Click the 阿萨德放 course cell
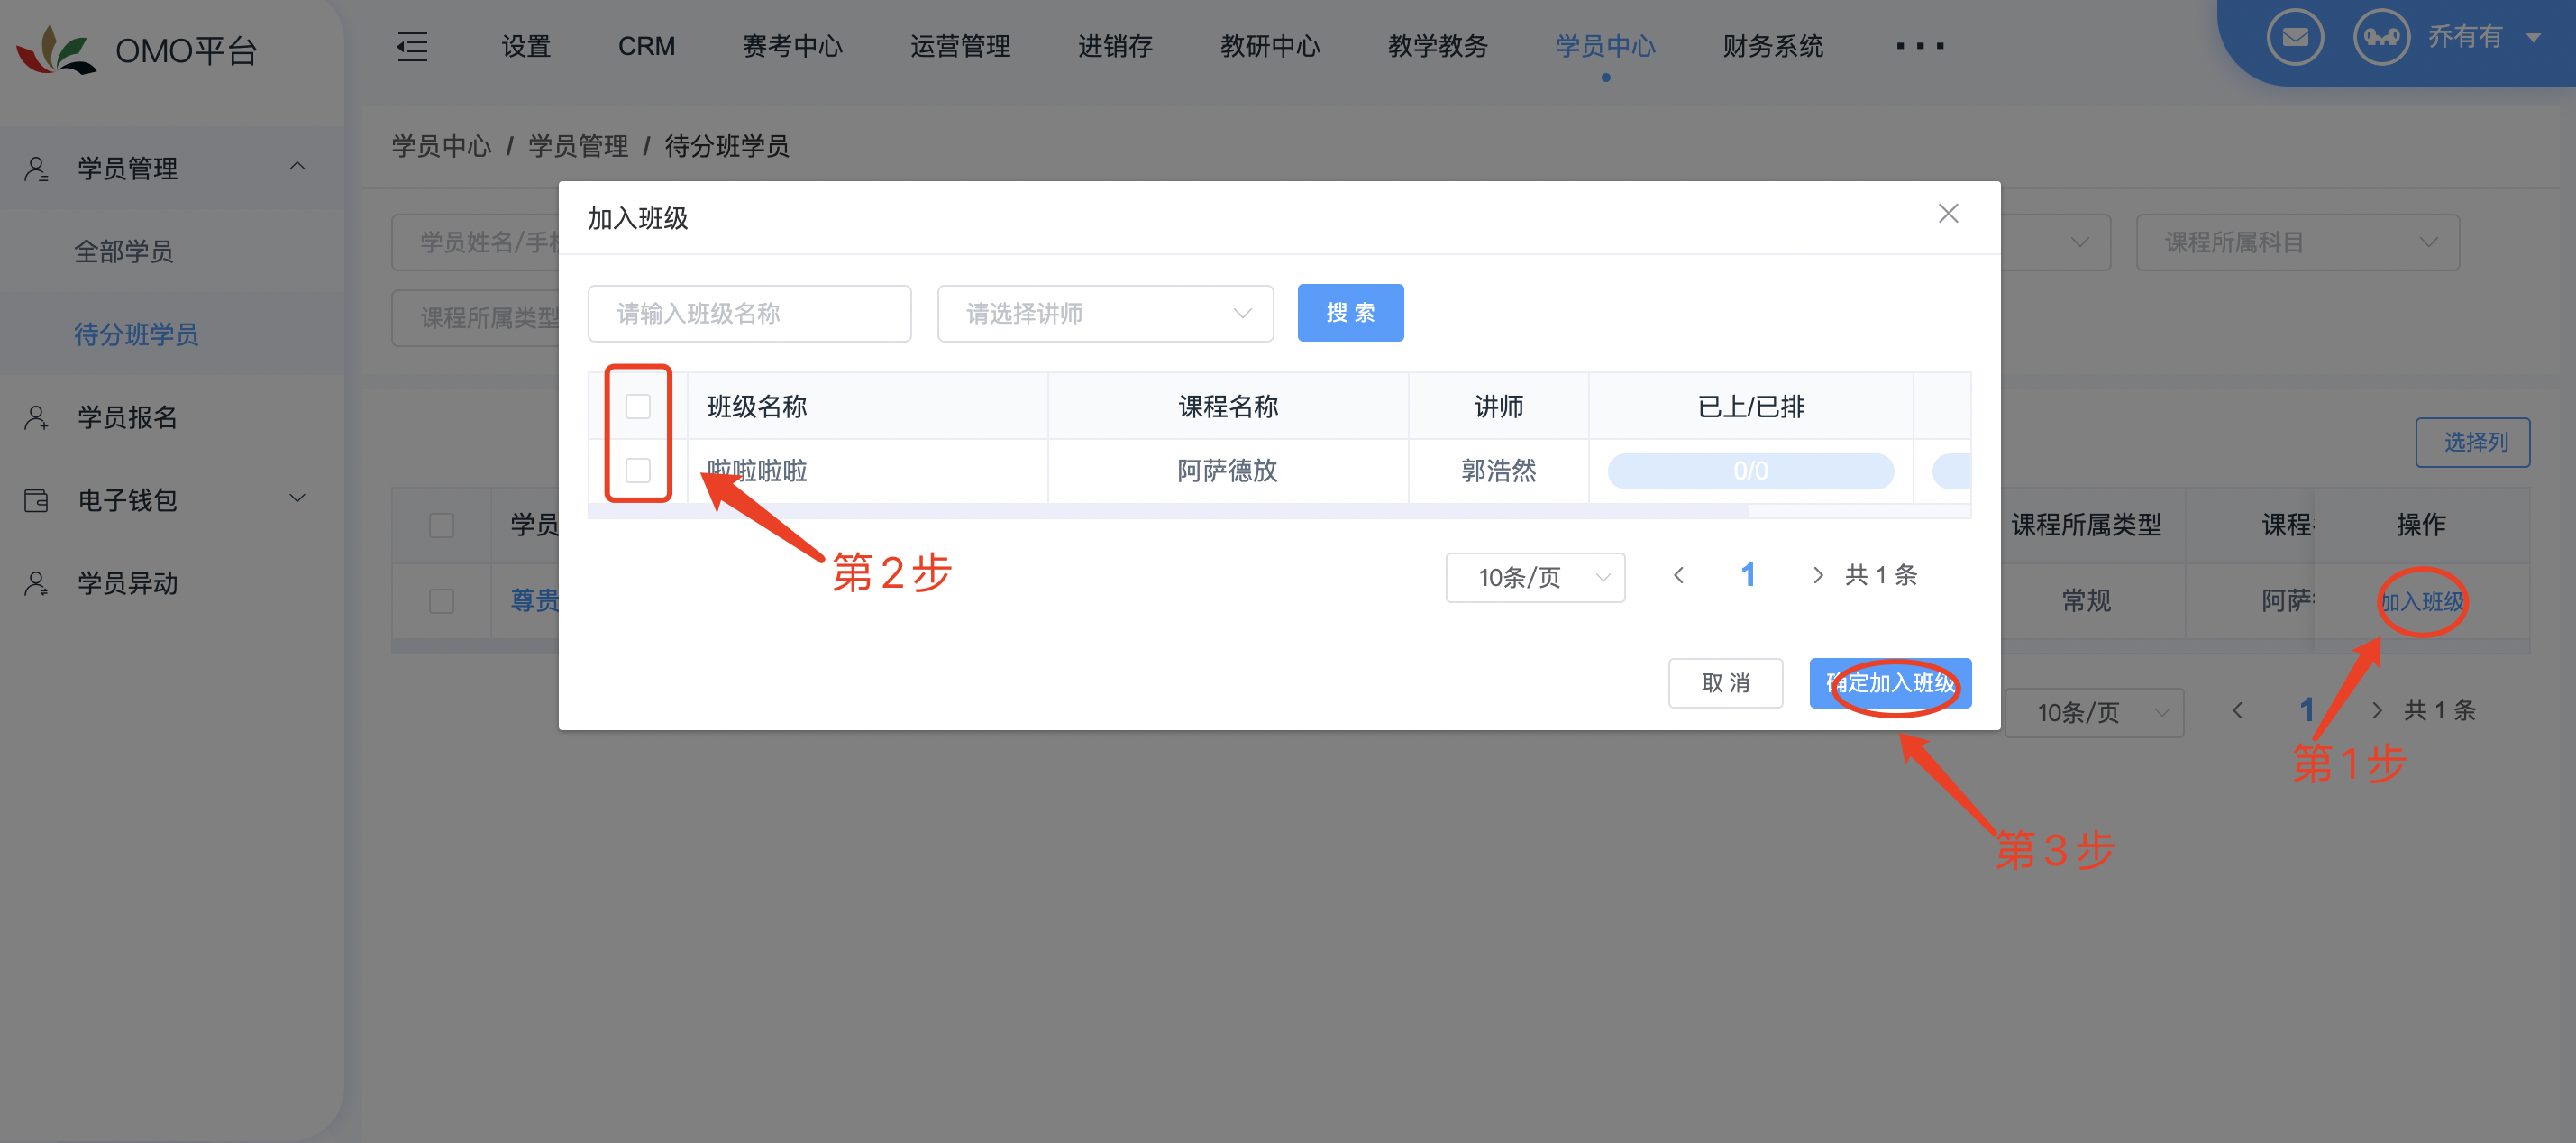Viewport: 2576px width, 1143px height. click(1228, 470)
